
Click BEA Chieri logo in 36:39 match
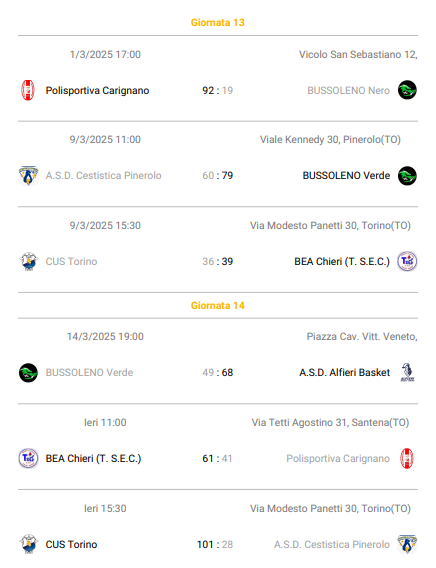point(407,261)
